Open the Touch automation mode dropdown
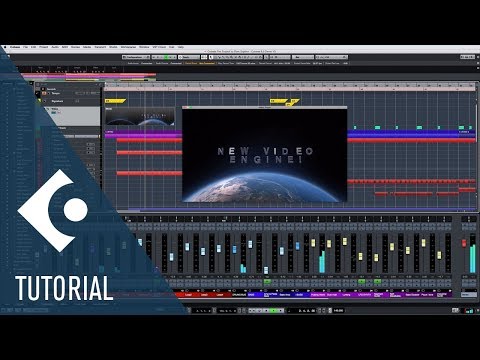This screenshot has width=480, height=360. [x=189, y=57]
